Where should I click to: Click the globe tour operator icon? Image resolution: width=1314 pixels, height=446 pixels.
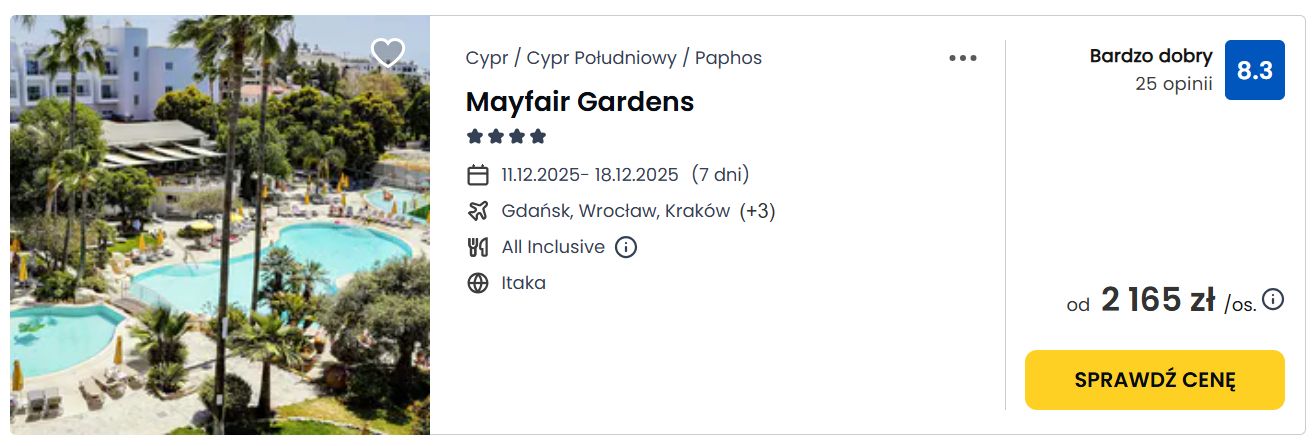click(478, 283)
